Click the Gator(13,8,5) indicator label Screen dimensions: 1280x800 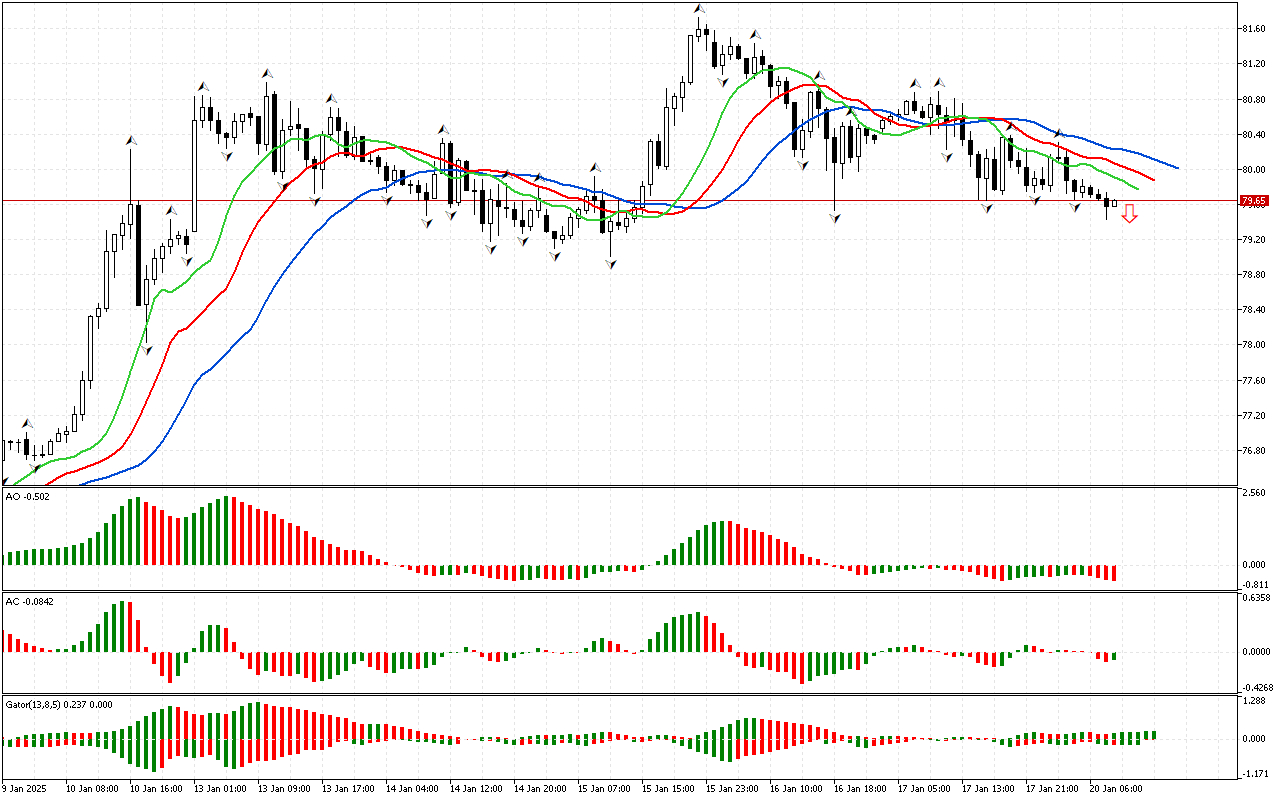59,704
